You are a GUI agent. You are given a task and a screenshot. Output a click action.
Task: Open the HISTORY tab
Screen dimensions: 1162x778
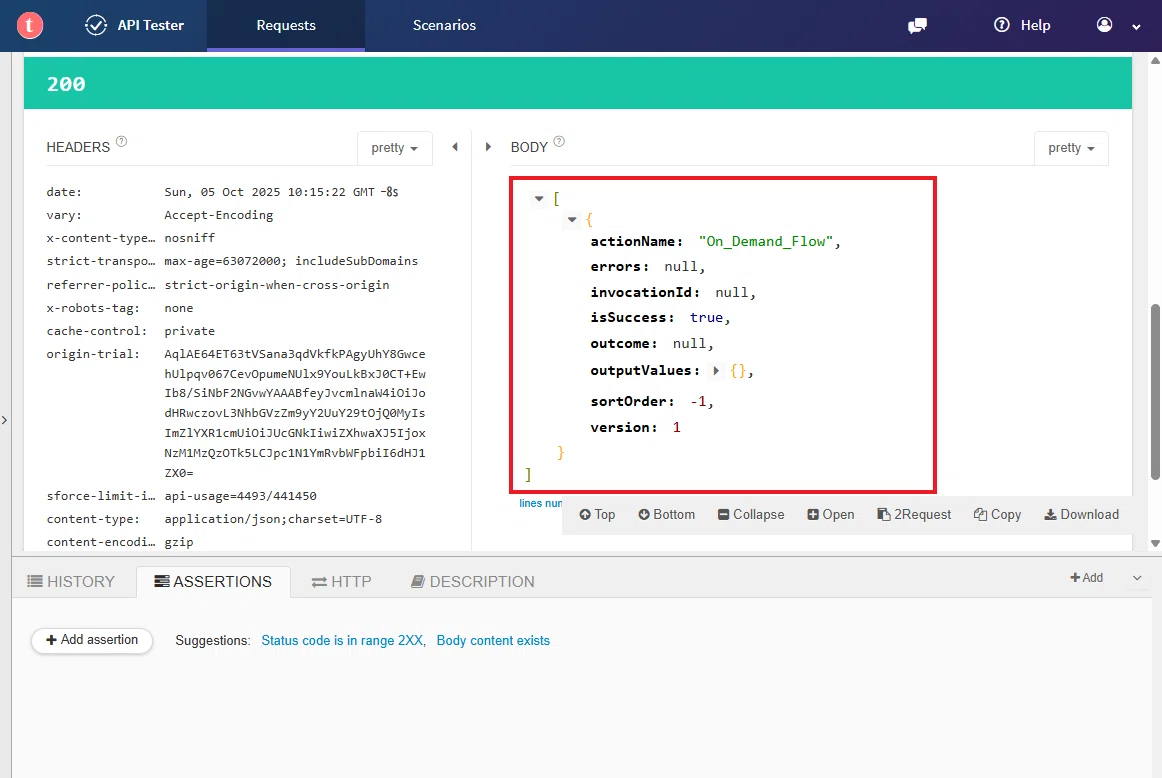click(71, 582)
